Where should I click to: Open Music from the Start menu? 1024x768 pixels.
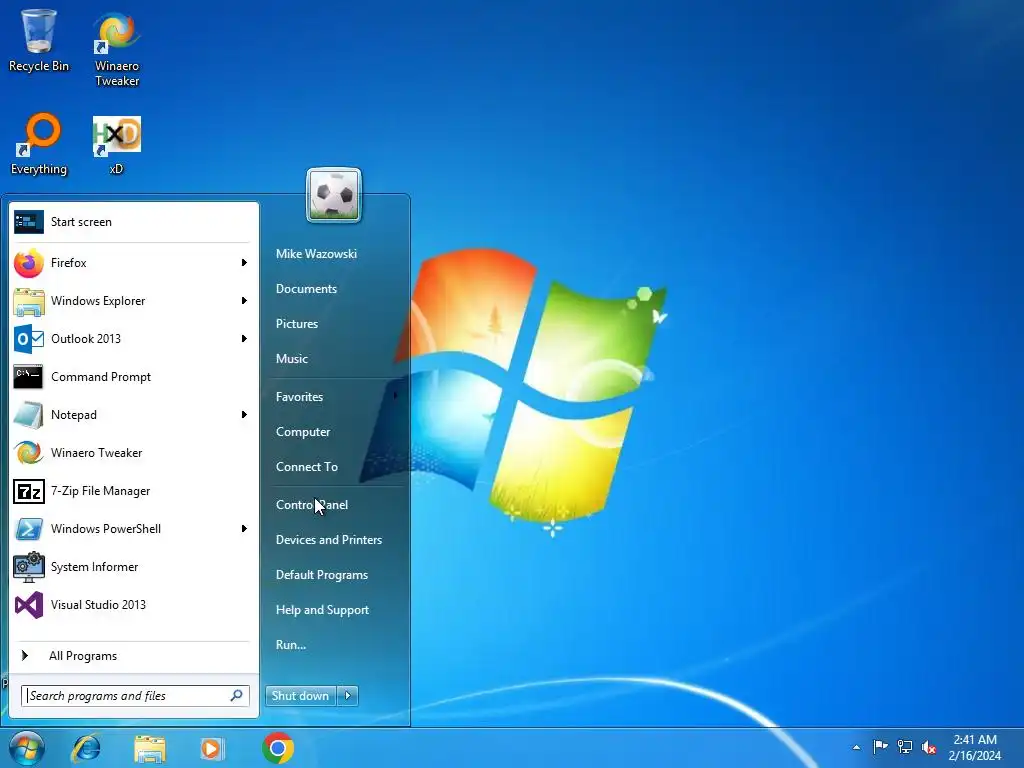click(x=292, y=359)
